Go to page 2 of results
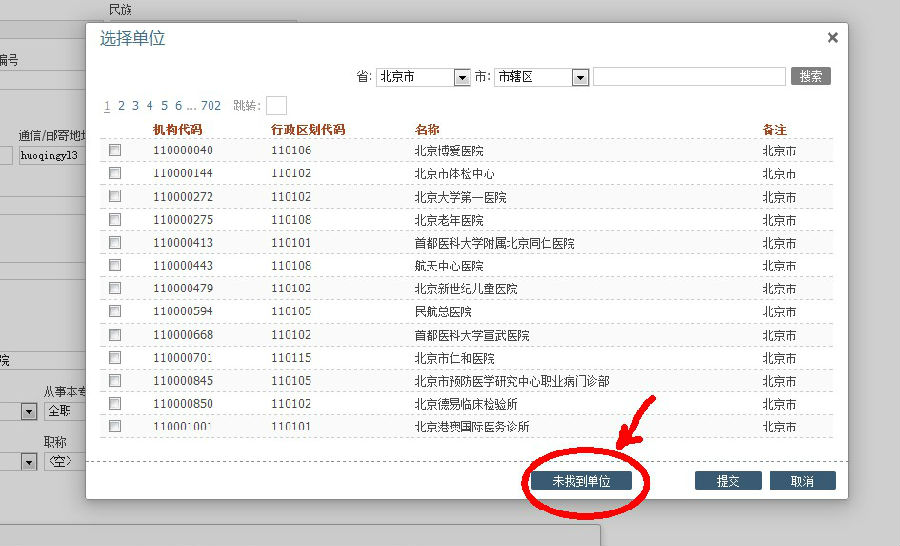 click(x=121, y=106)
